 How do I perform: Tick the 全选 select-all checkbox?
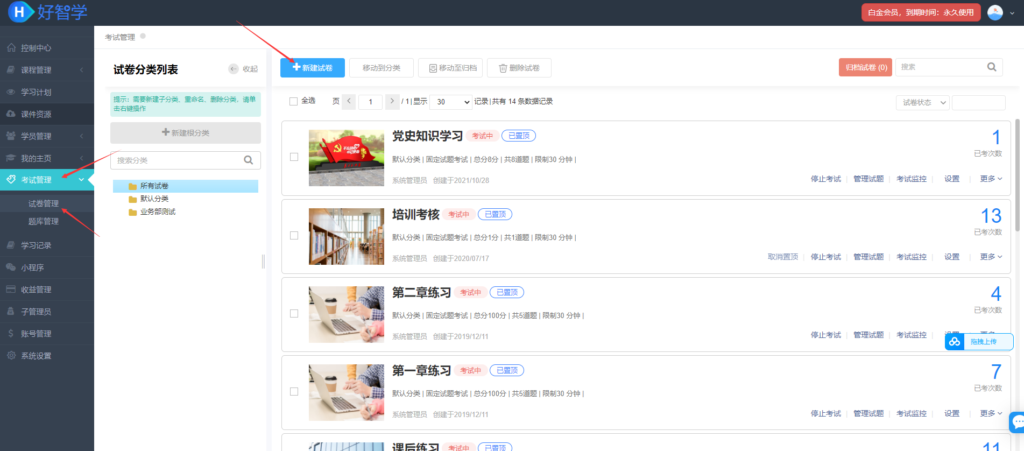point(293,101)
